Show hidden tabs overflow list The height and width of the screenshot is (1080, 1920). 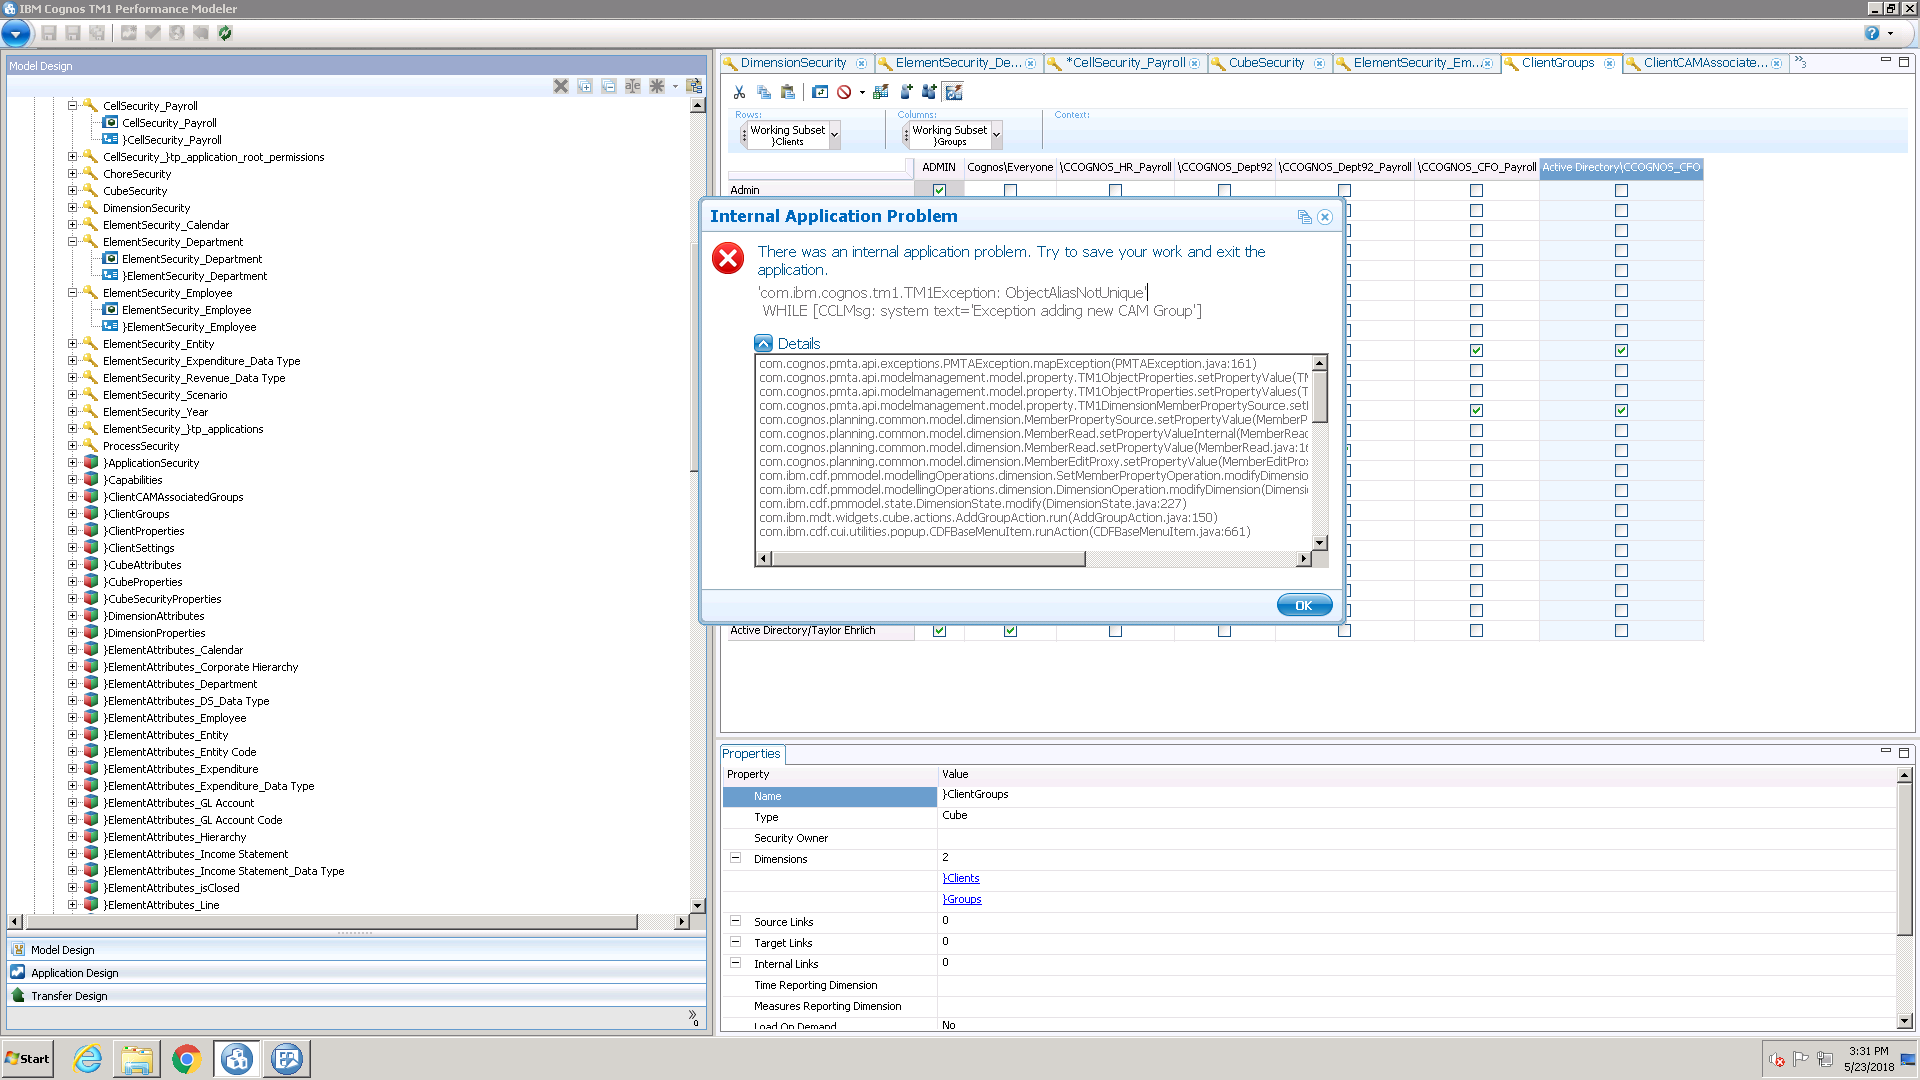click(1800, 62)
